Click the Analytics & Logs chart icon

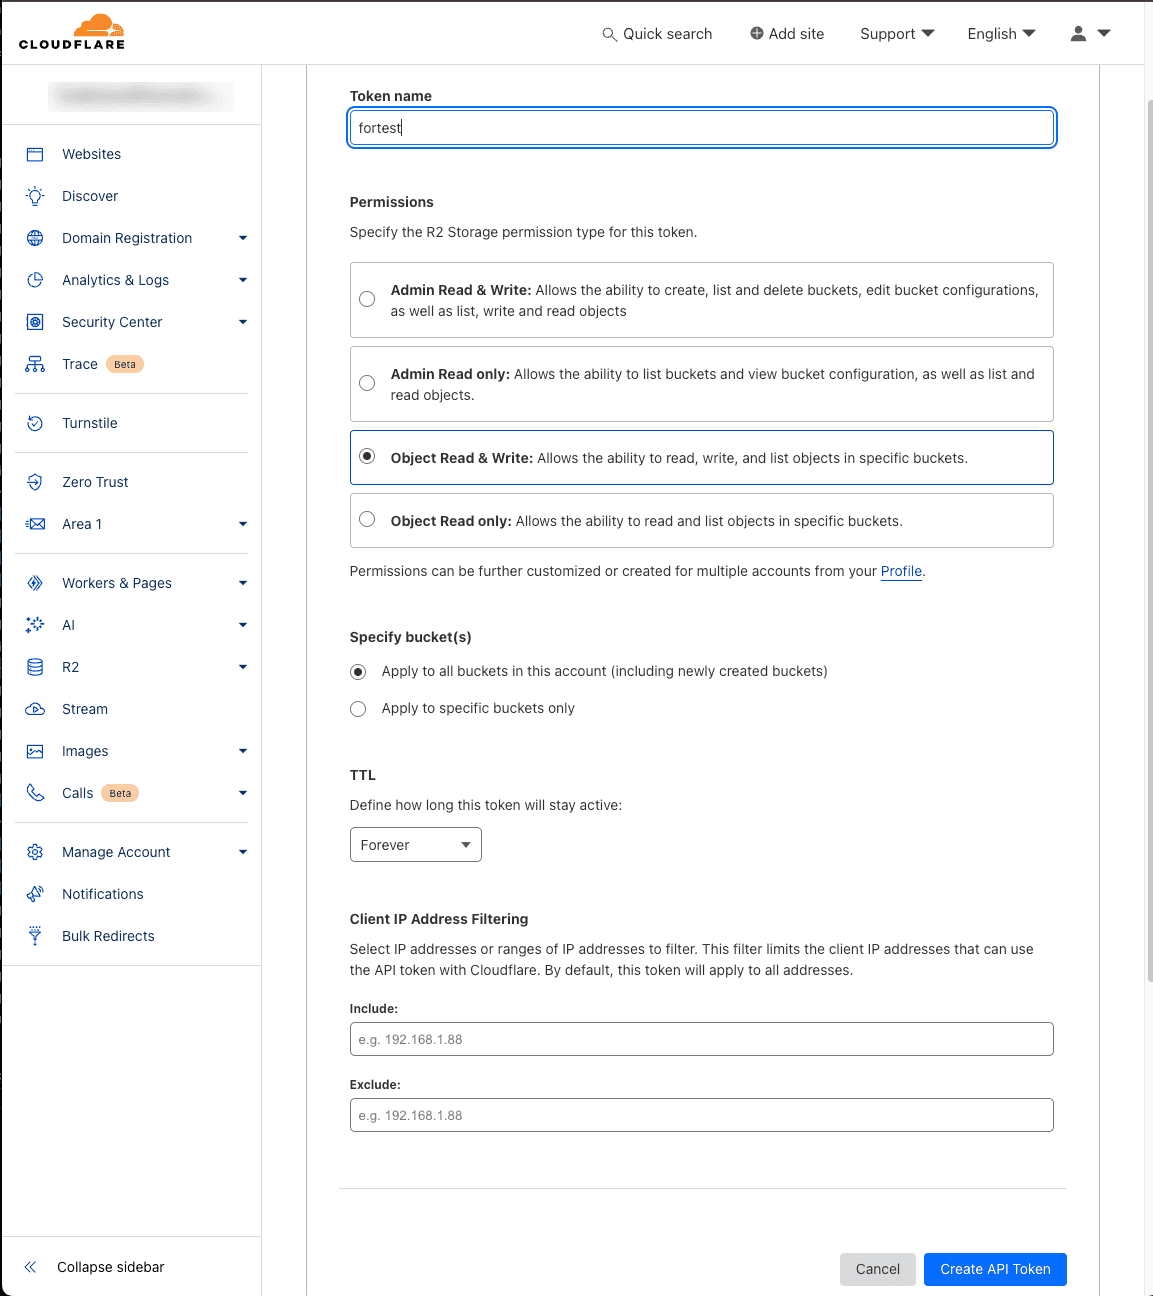tap(35, 280)
